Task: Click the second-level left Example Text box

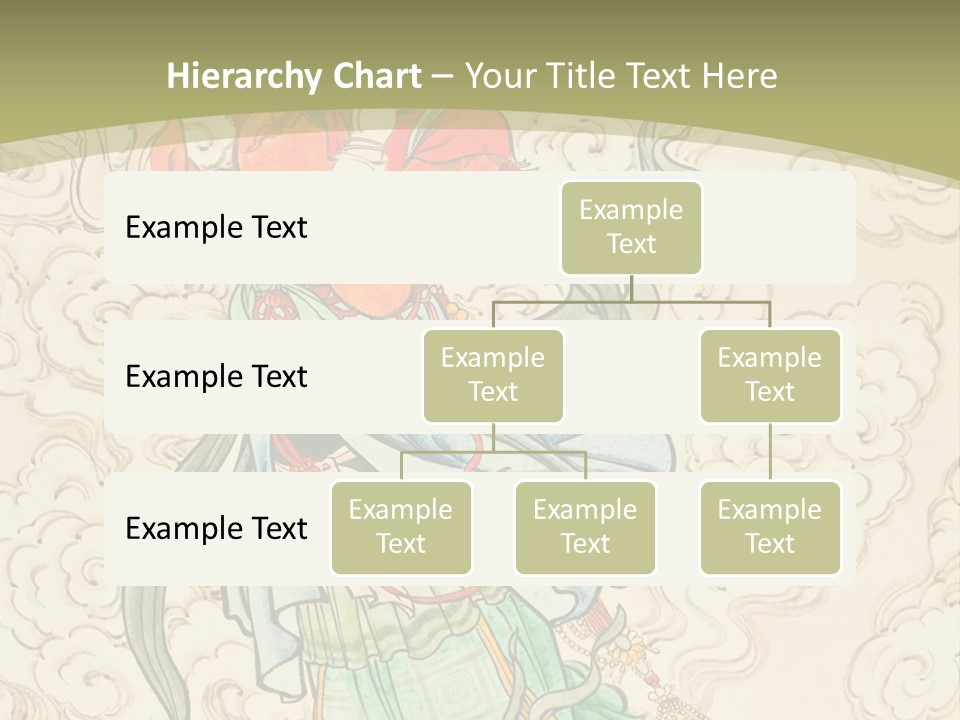Action: (493, 375)
